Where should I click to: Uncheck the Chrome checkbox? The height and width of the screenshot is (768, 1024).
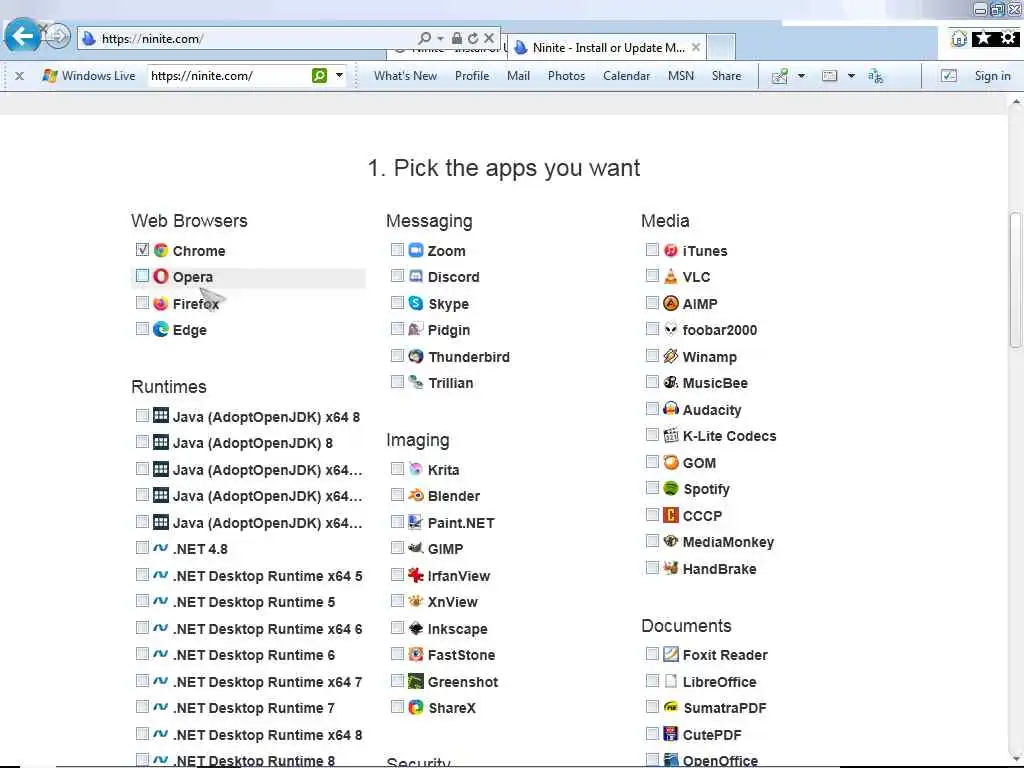tap(142, 249)
